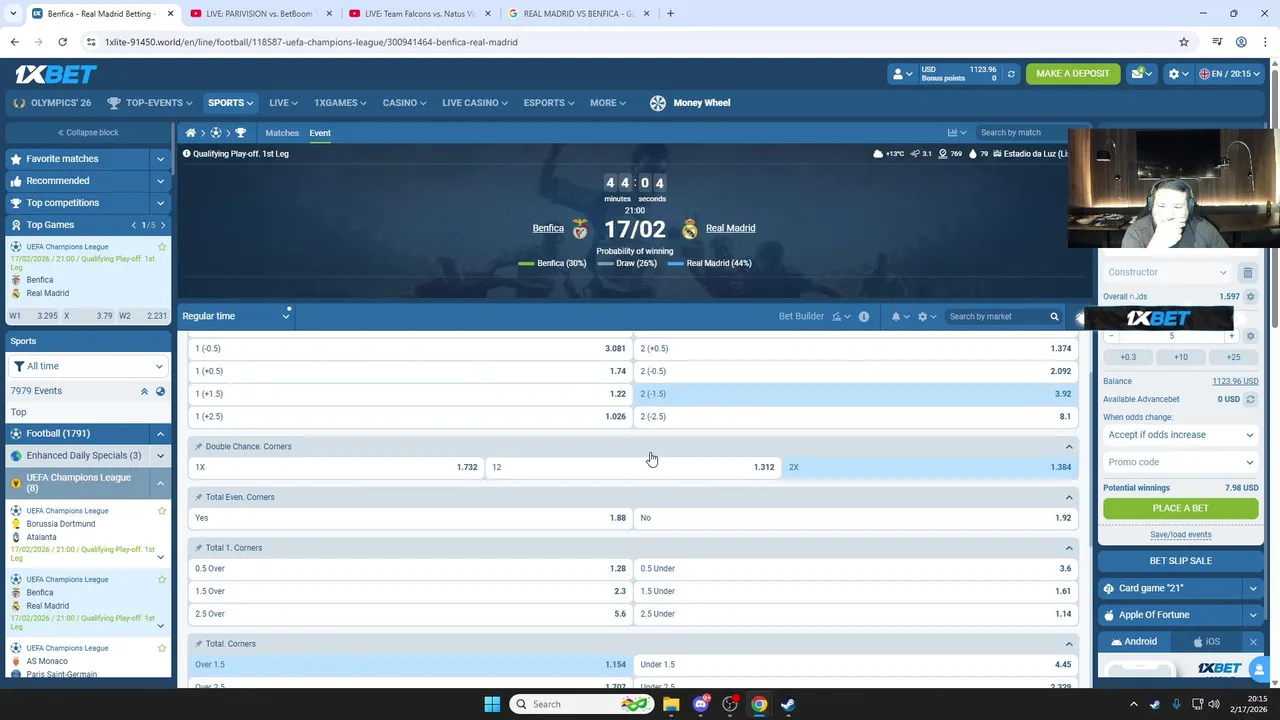Viewport: 1280px width, 720px height.
Task: Open the CASINO menu
Action: [x=404, y=103]
